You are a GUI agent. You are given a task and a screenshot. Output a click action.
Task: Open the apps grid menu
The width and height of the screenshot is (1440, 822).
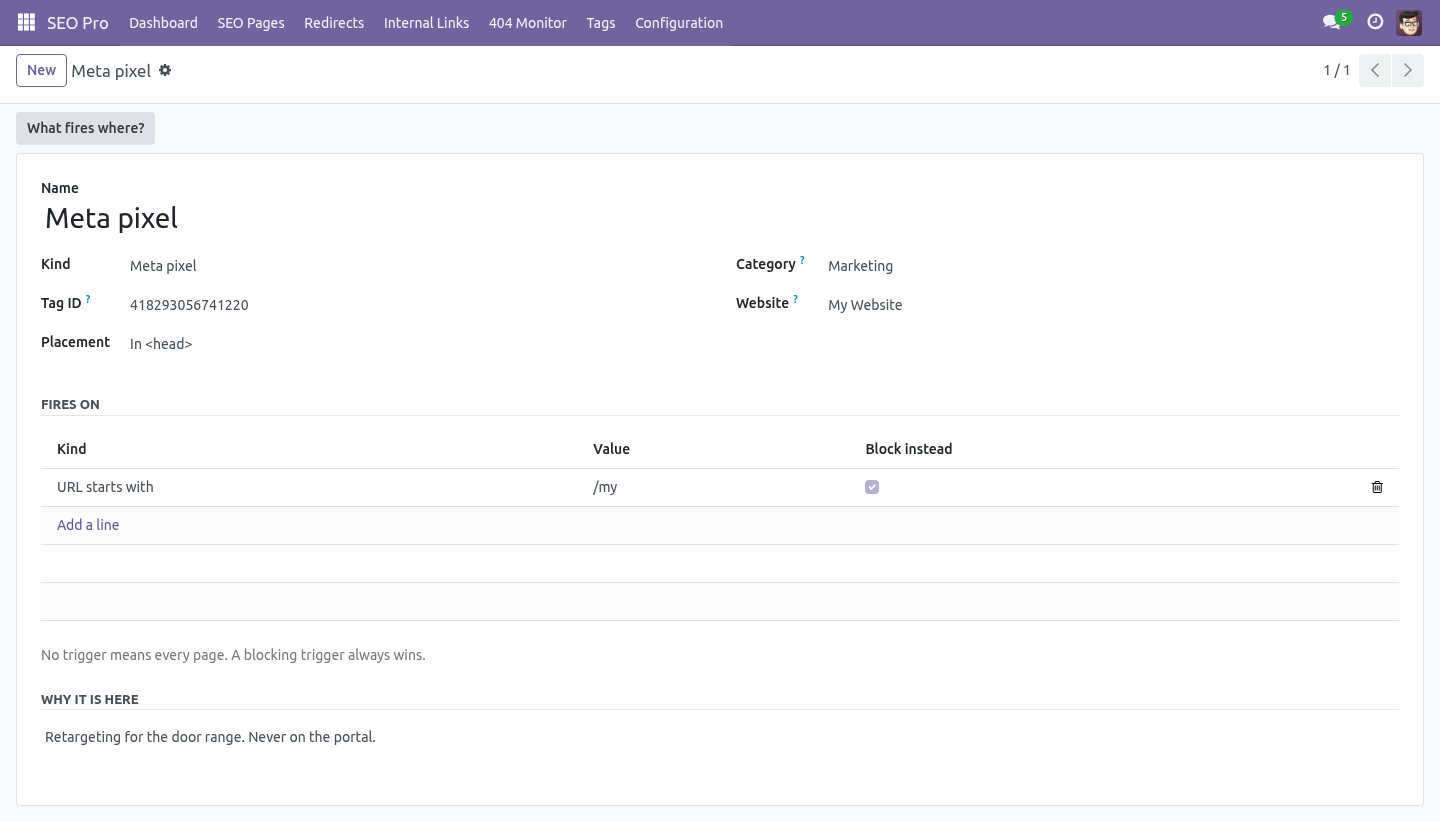tap(27, 22)
